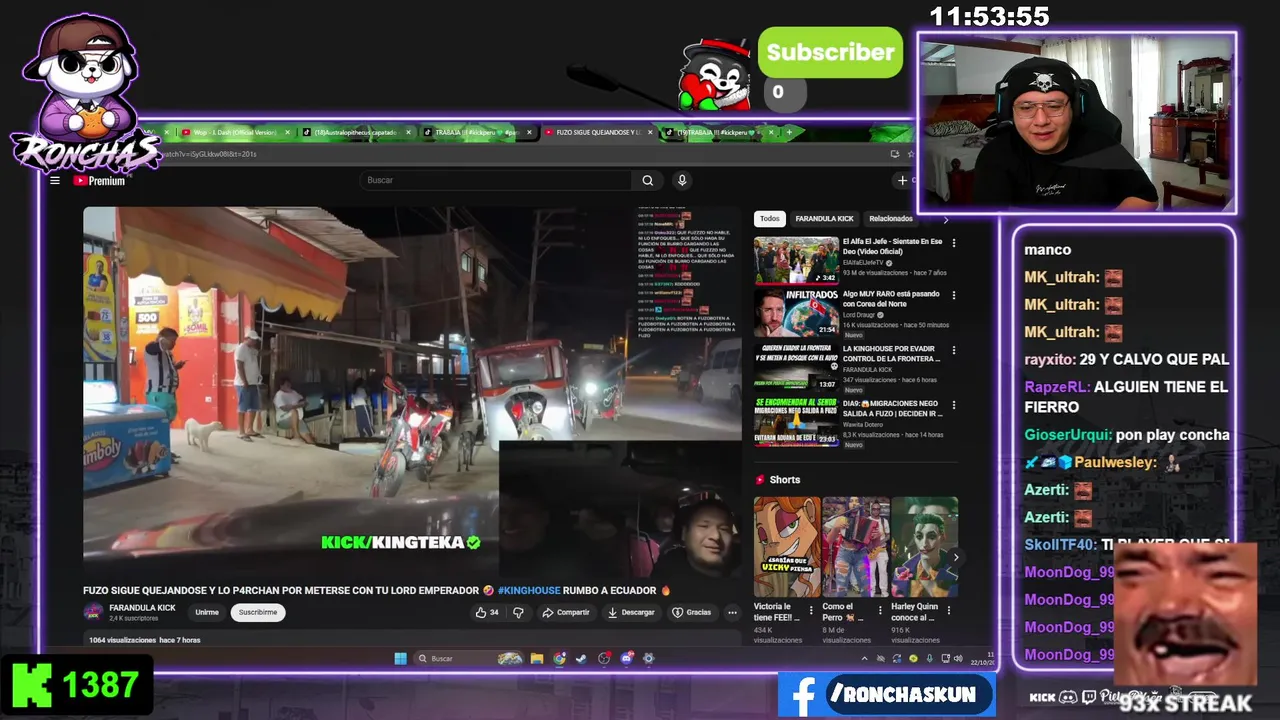
Task: Select the Todos filter chip
Action: click(x=769, y=219)
